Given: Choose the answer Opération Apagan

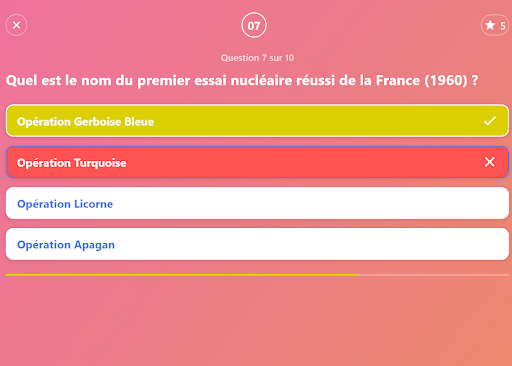Looking at the screenshot, I should [x=257, y=244].
